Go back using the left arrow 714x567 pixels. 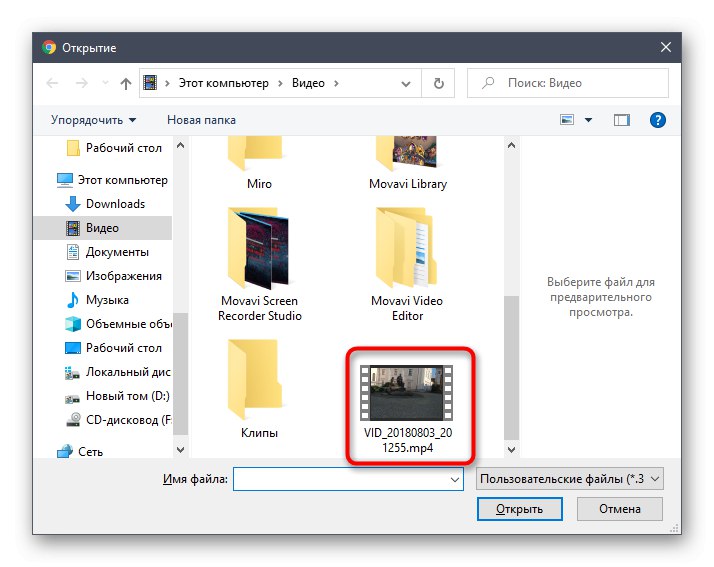tap(52, 83)
